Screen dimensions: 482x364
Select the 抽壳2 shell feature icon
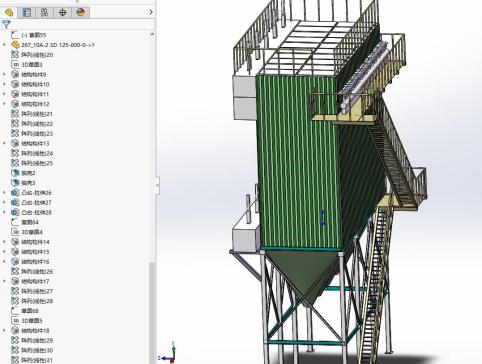coord(15,173)
